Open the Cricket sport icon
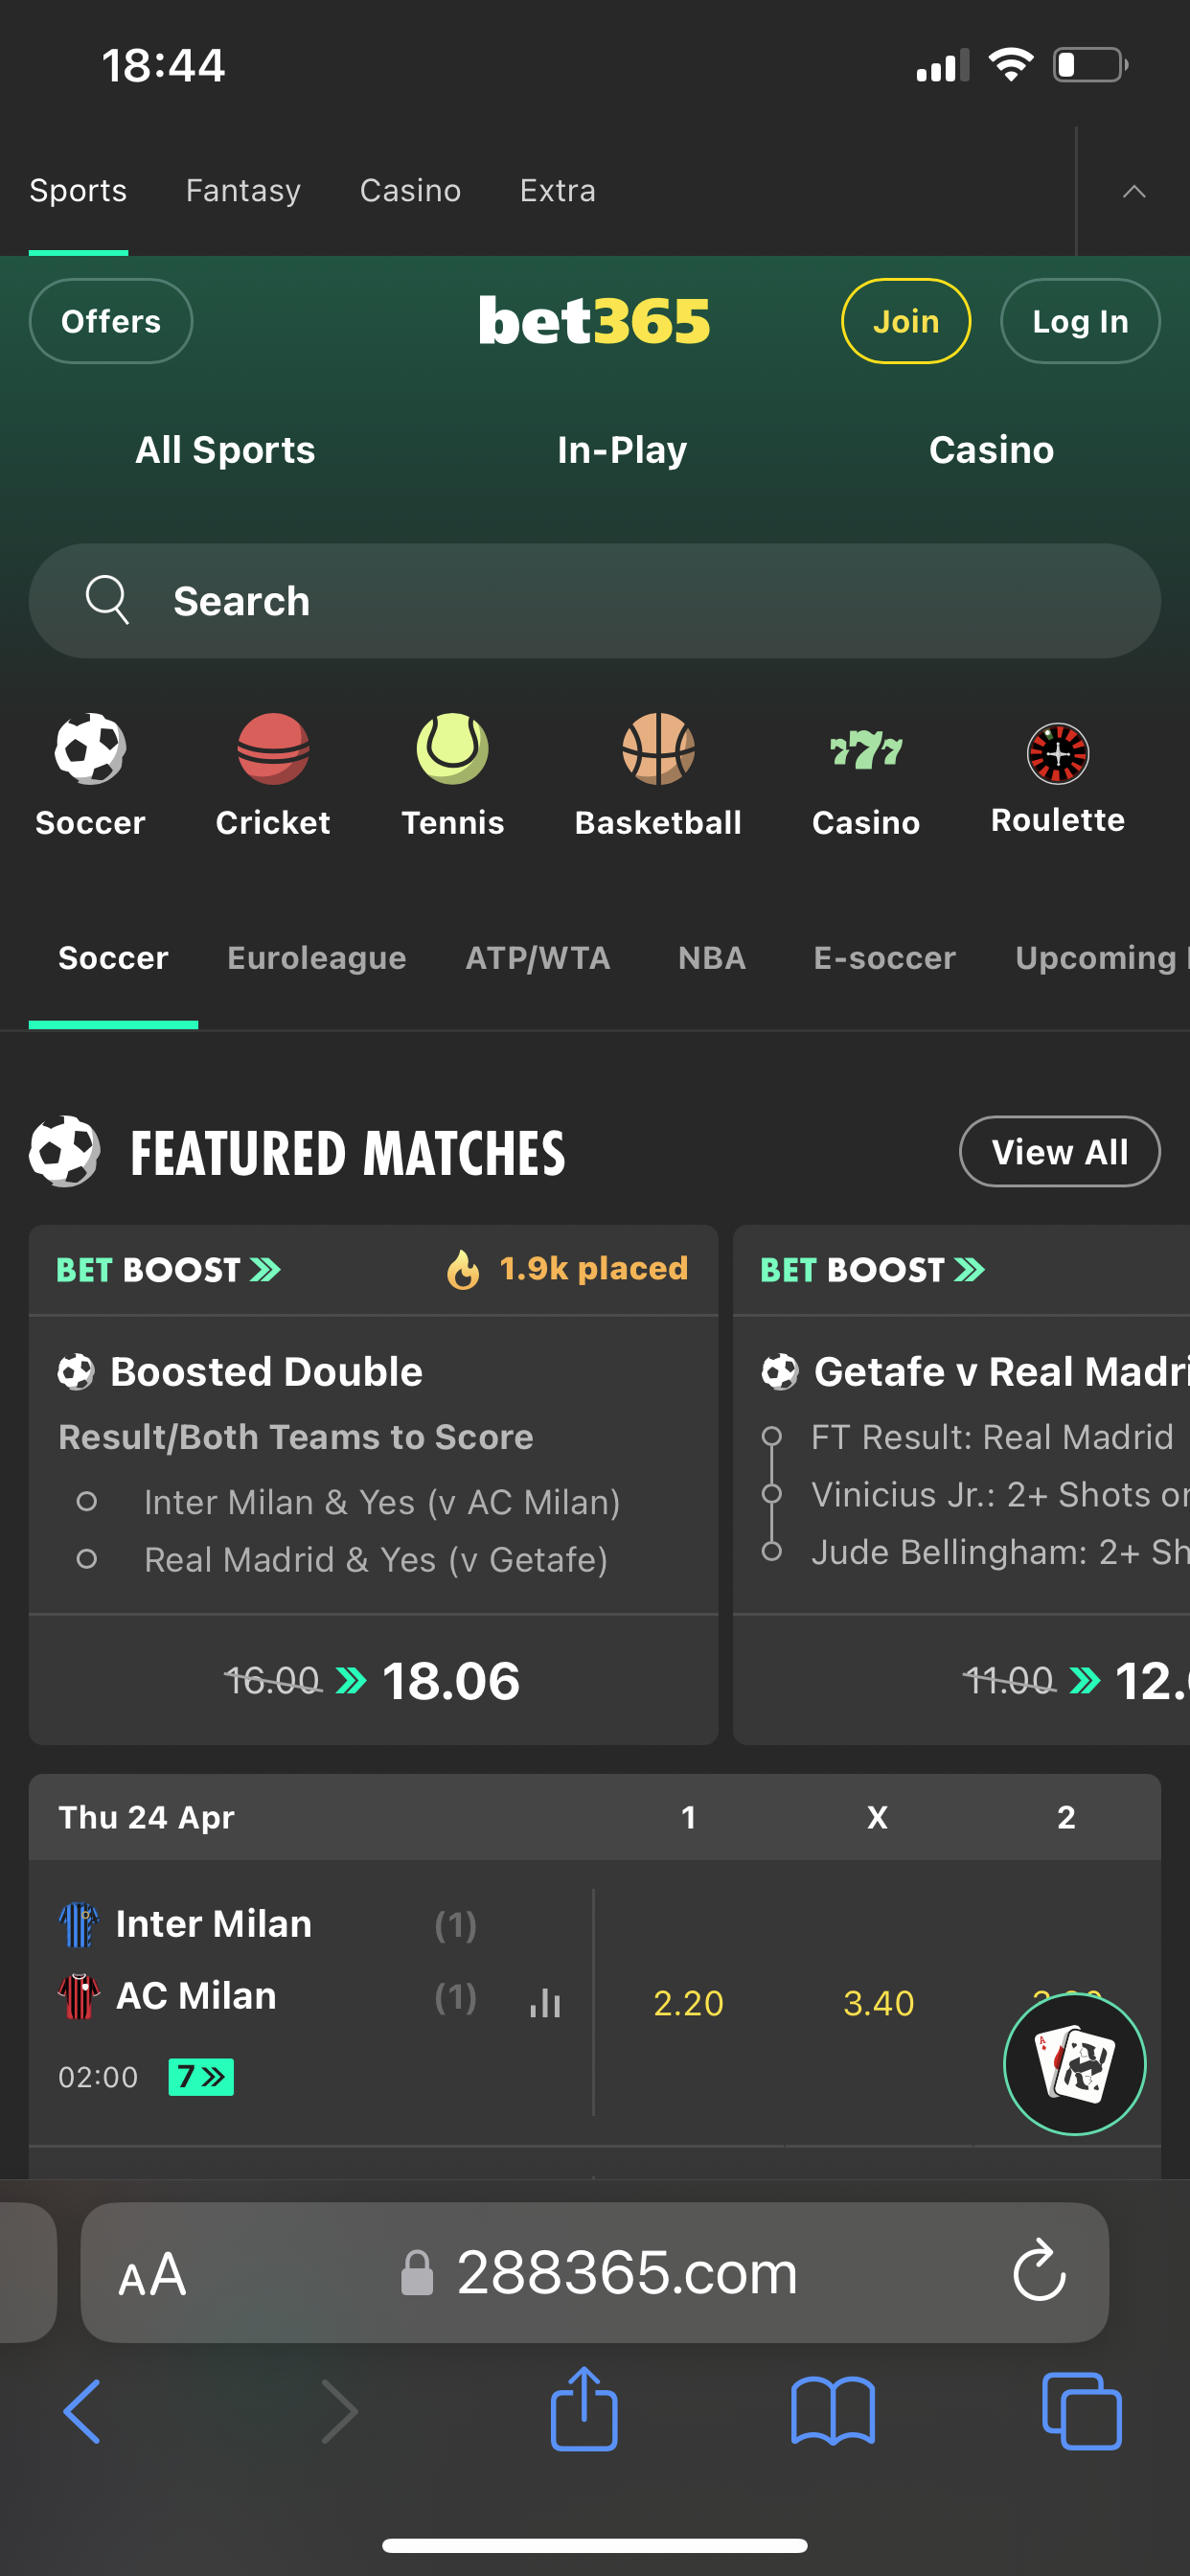 pyautogui.click(x=272, y=749)
